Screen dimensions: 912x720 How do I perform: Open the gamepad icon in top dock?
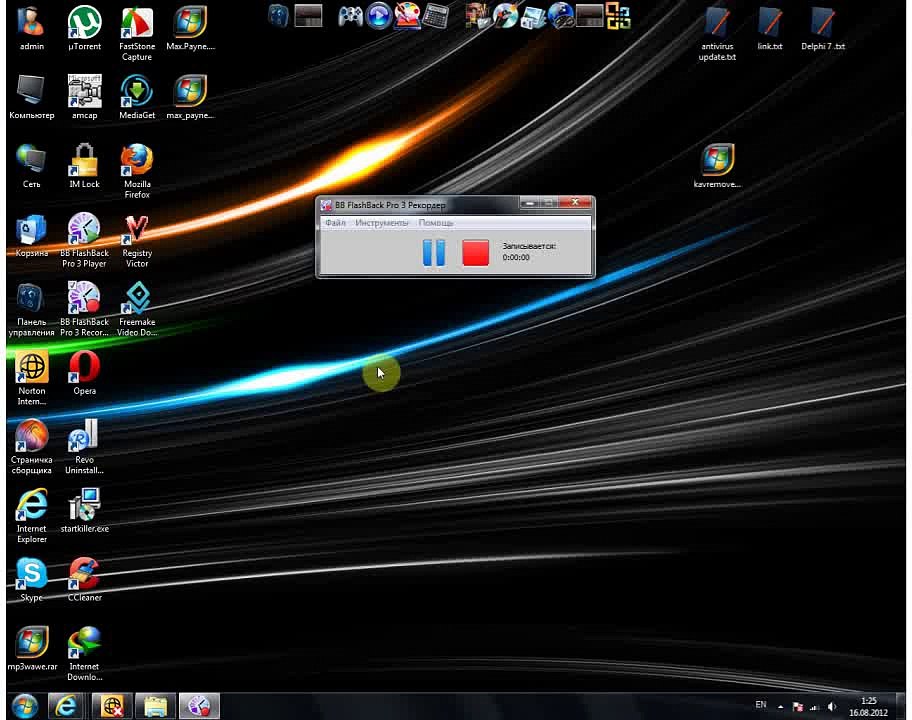(350, 16)
